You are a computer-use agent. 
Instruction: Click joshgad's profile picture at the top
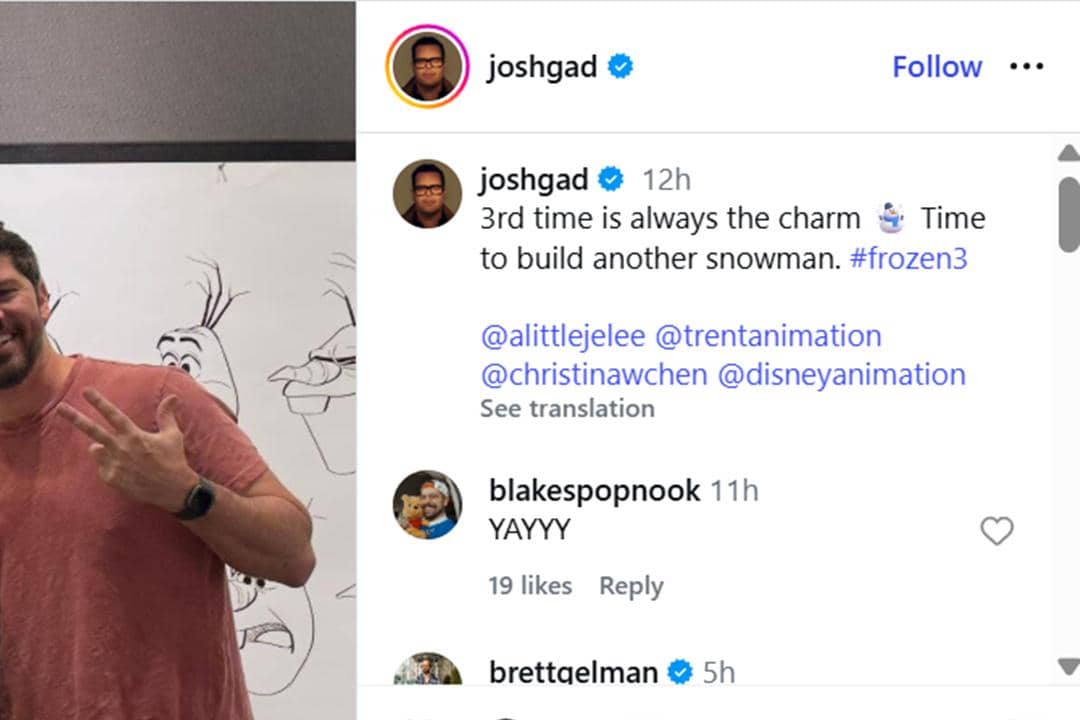(x=427, y=66)
